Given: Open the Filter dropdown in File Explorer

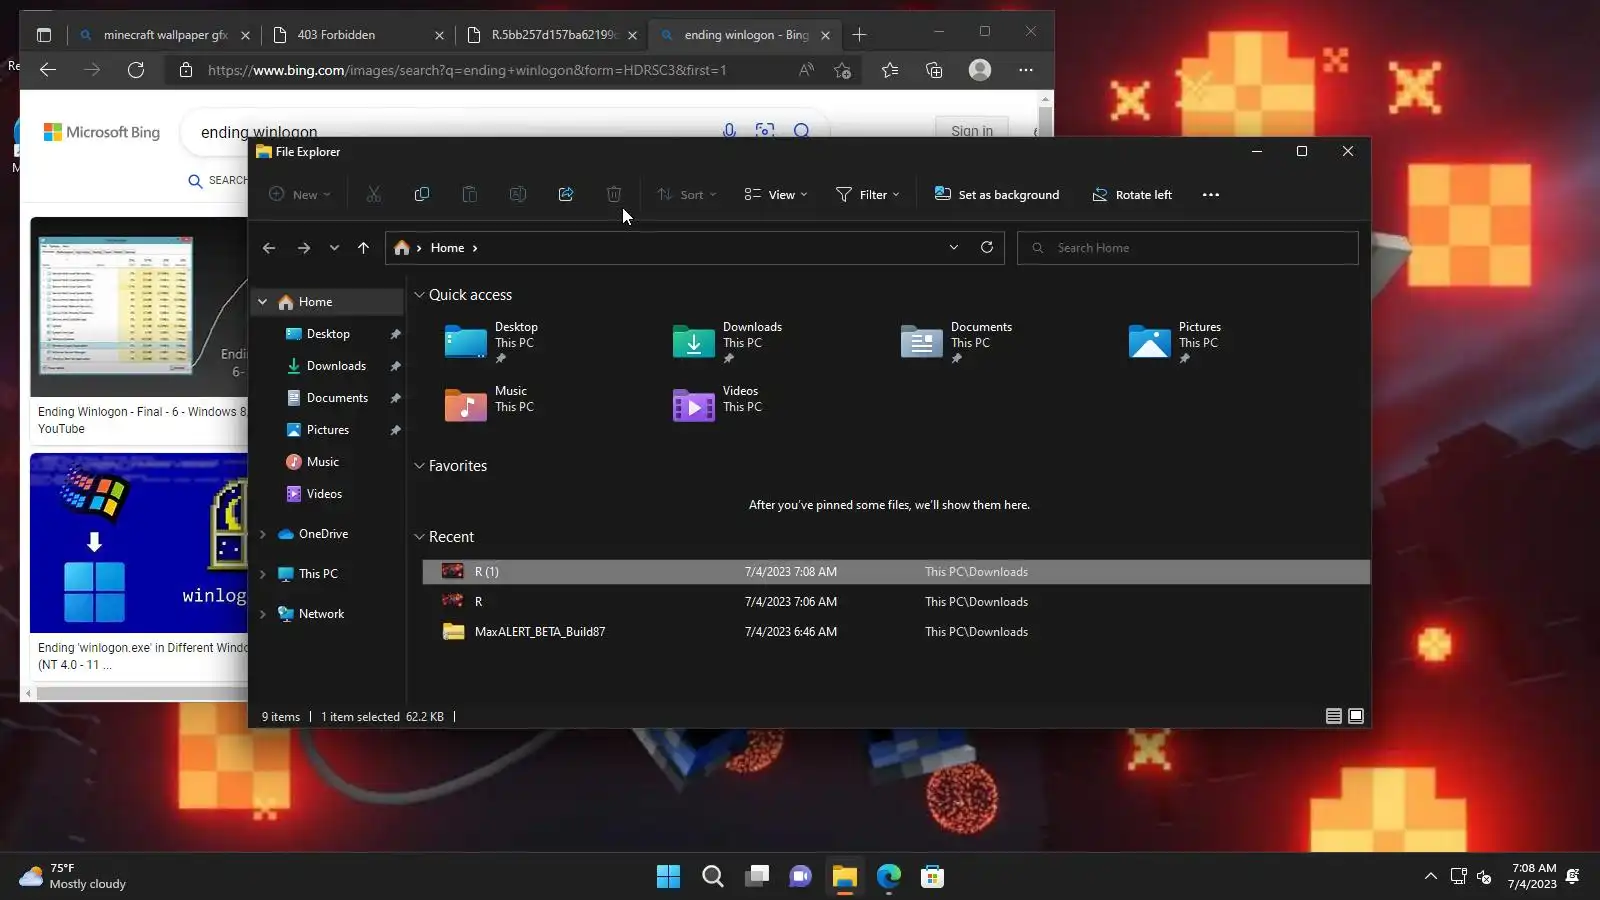Looking at the screenshot, I should click(x=868, y=195).
